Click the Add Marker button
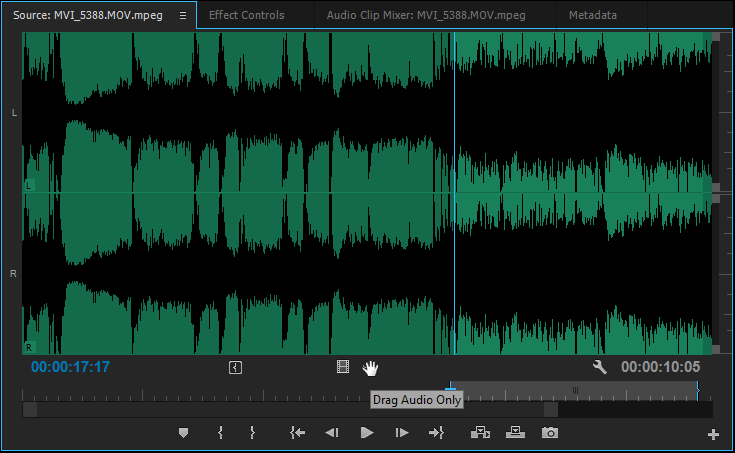 183,433
